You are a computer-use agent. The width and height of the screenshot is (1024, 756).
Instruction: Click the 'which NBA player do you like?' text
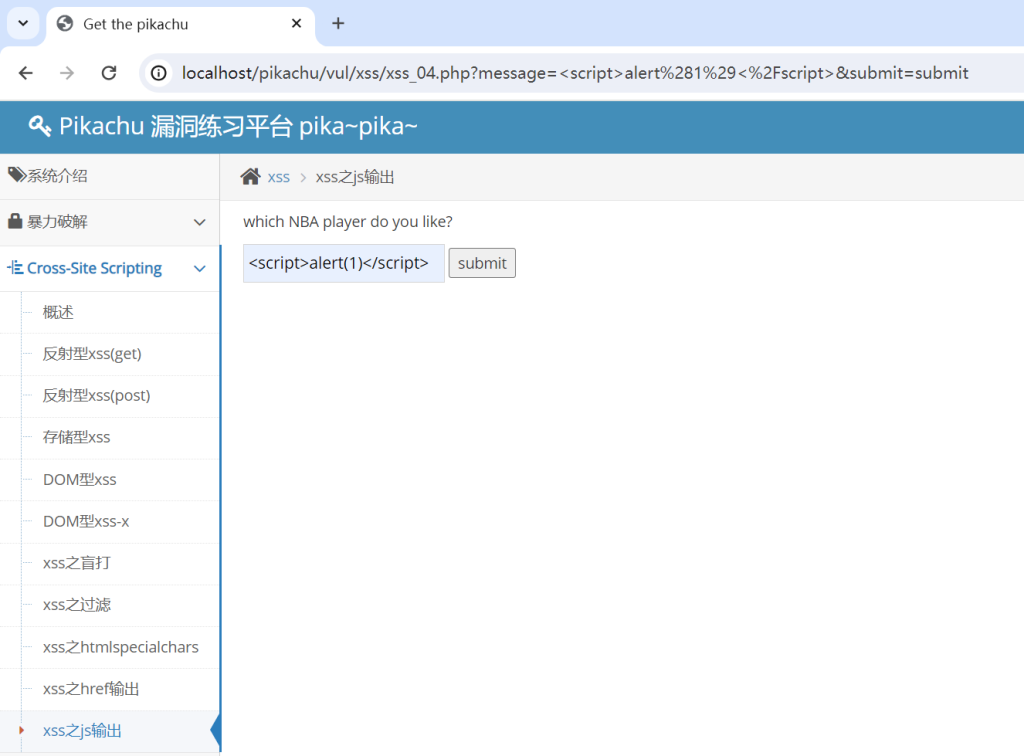[348, 222]
